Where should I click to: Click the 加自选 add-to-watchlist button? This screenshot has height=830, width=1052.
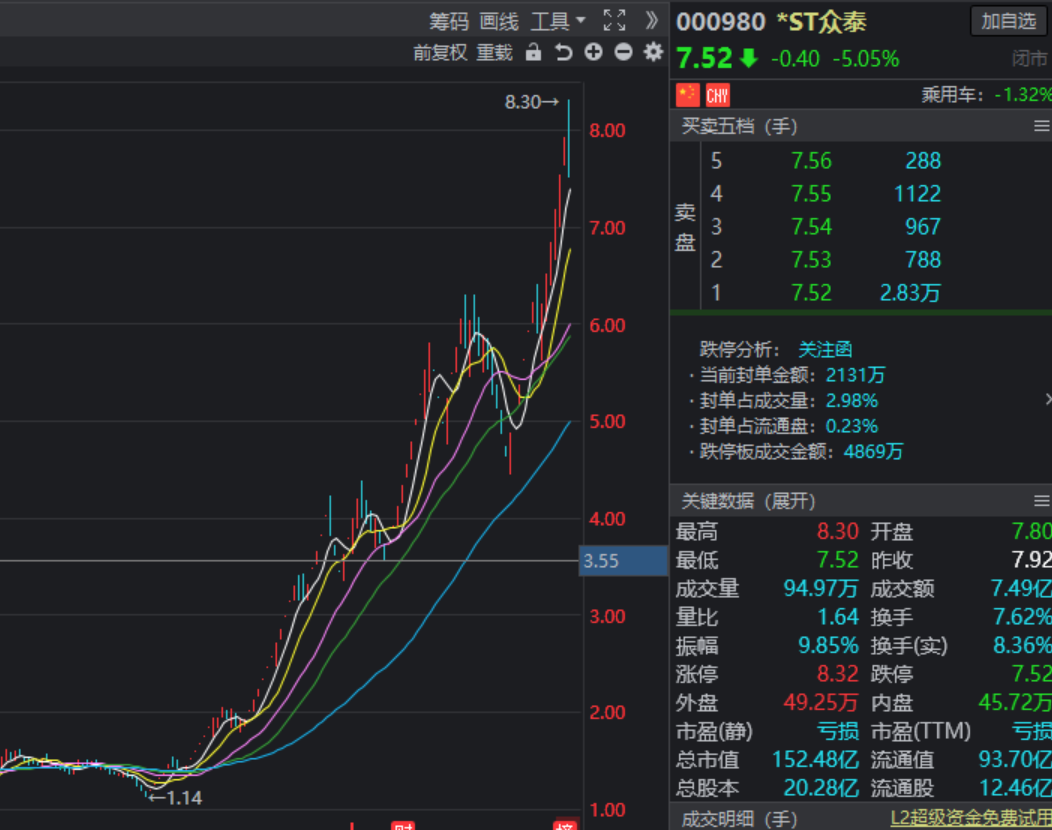tap(1009, 21)
